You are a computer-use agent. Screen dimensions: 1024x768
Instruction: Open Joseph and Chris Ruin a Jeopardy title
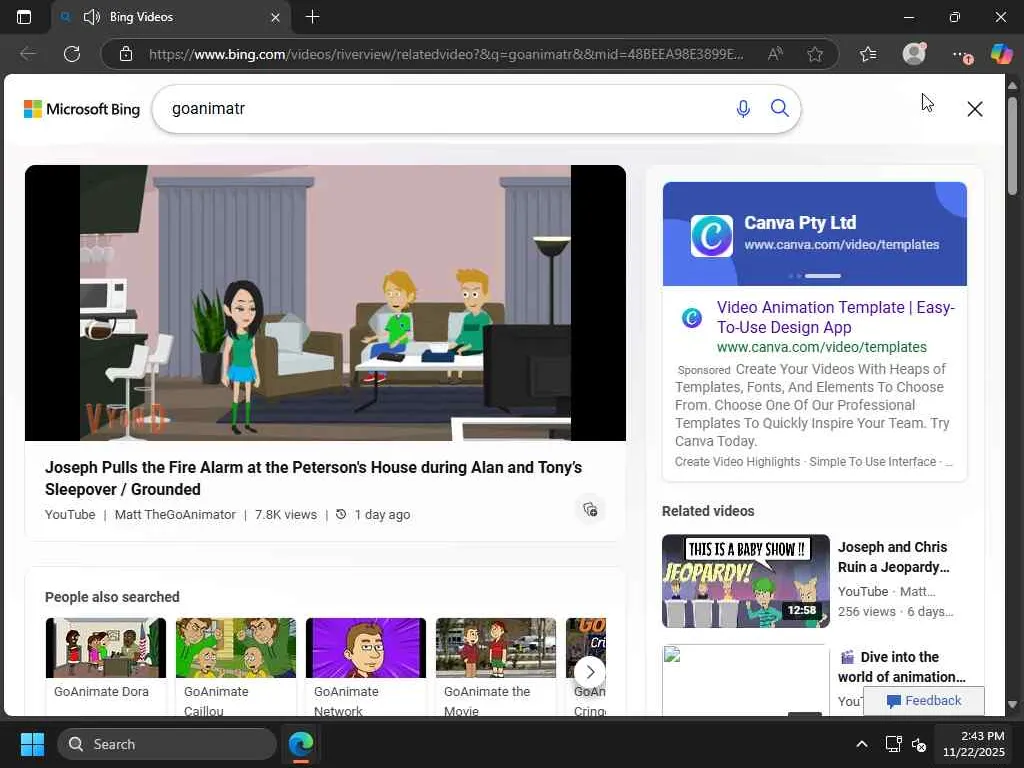click(x=893, y=557)
